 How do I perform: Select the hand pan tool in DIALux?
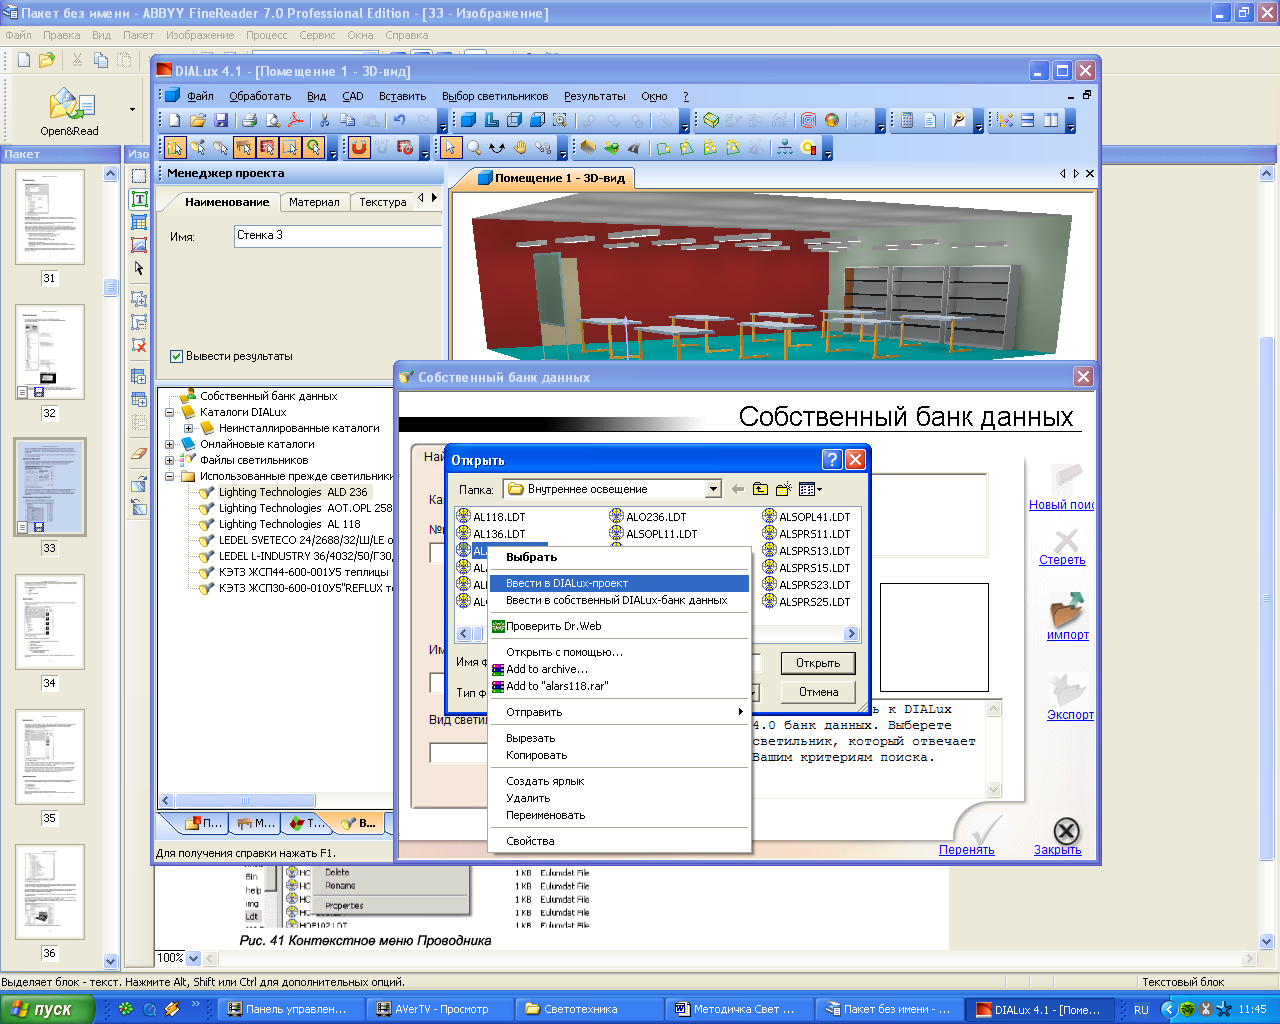point(520,148)
